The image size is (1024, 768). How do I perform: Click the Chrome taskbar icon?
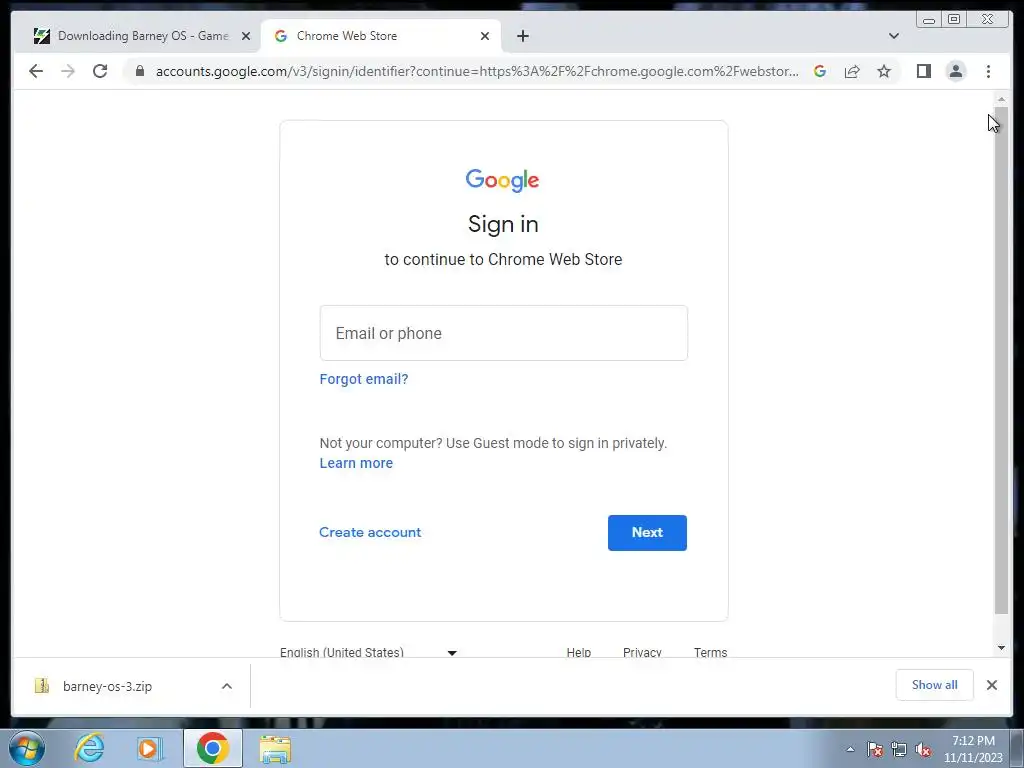212,748
